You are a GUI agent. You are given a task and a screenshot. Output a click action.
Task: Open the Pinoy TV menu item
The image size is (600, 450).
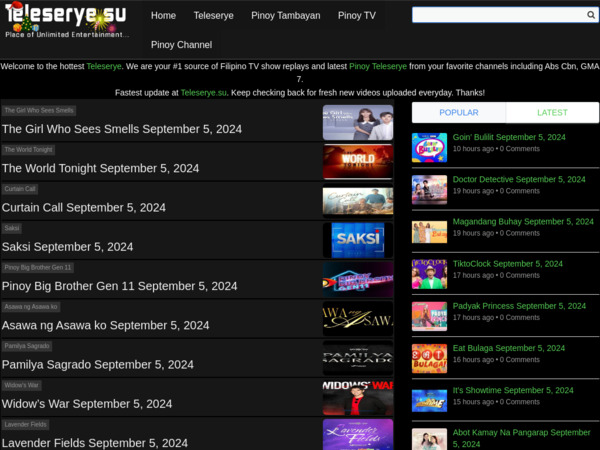pyautogui.click(x=357, y=16)
